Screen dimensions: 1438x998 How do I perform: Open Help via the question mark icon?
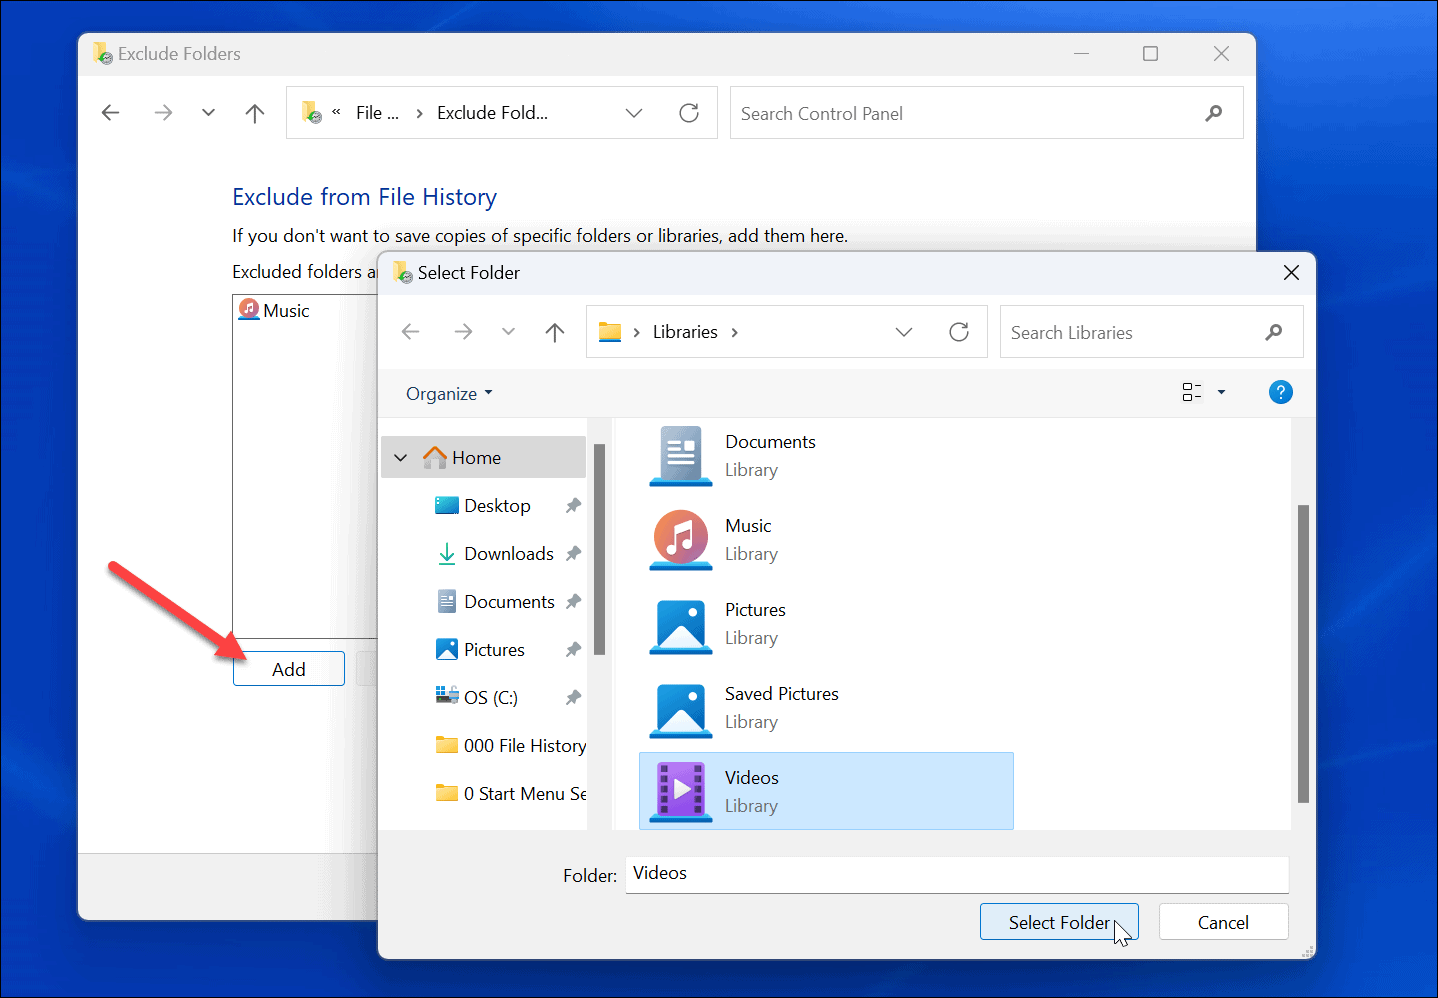(x=1281, y=392)
